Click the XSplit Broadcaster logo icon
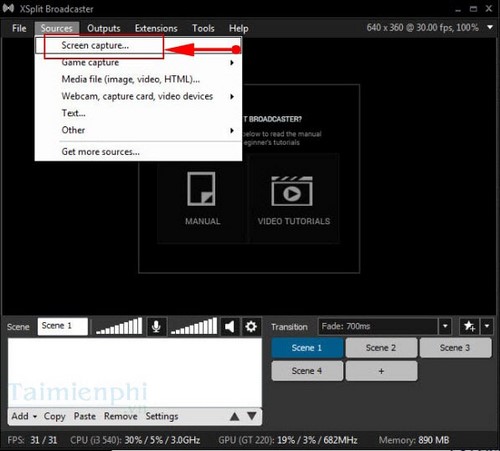The width and height of the screenshot is (500, 451). pos(8,8)
